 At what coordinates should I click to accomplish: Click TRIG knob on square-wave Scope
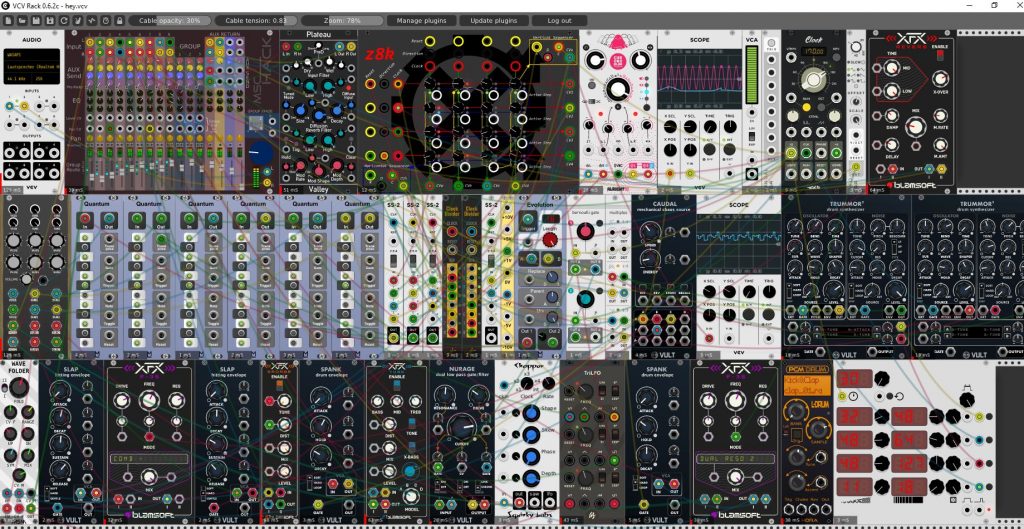[768, 291]
